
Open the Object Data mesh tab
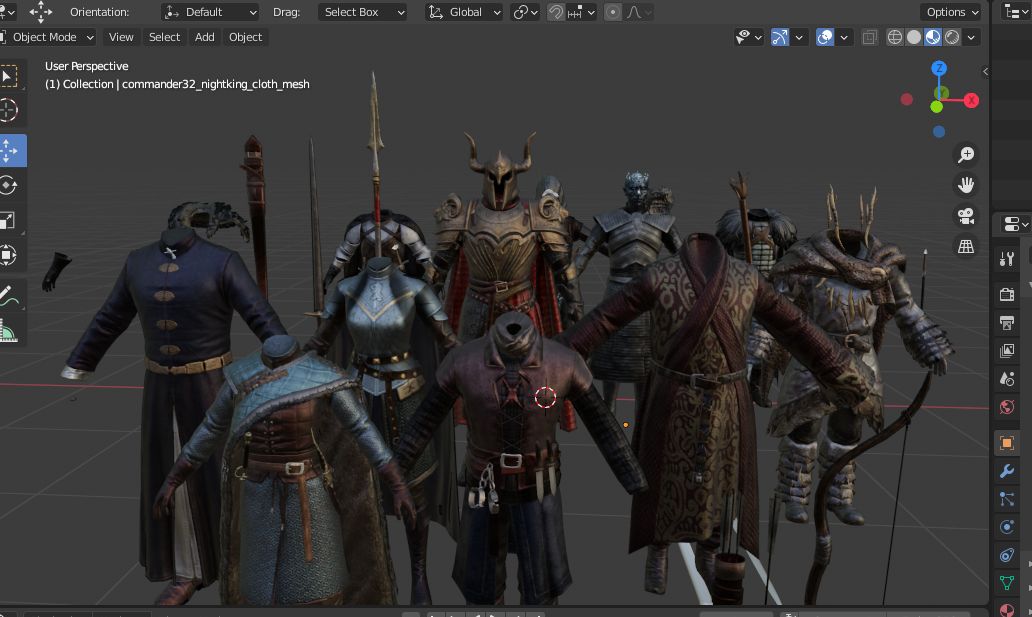click(x=1006, y=583)
